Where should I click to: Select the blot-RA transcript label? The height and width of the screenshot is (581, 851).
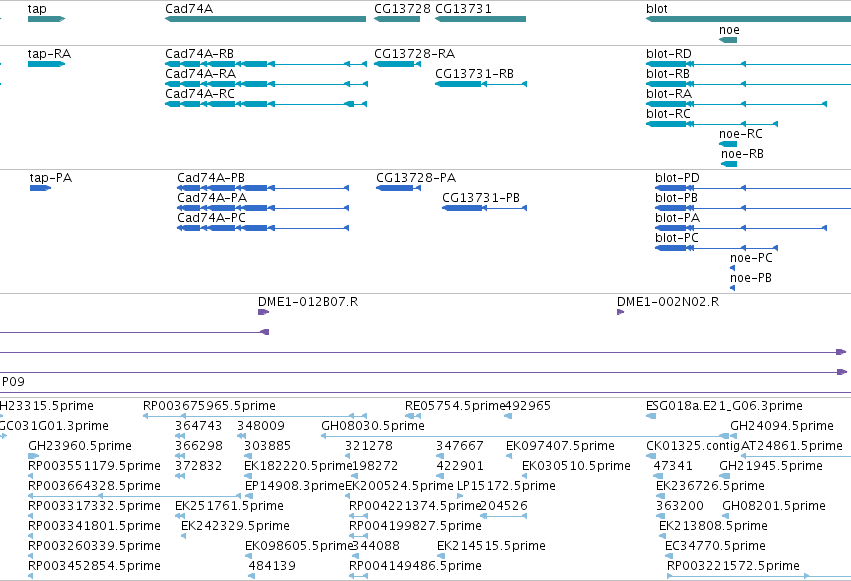(x=669, y=94)
